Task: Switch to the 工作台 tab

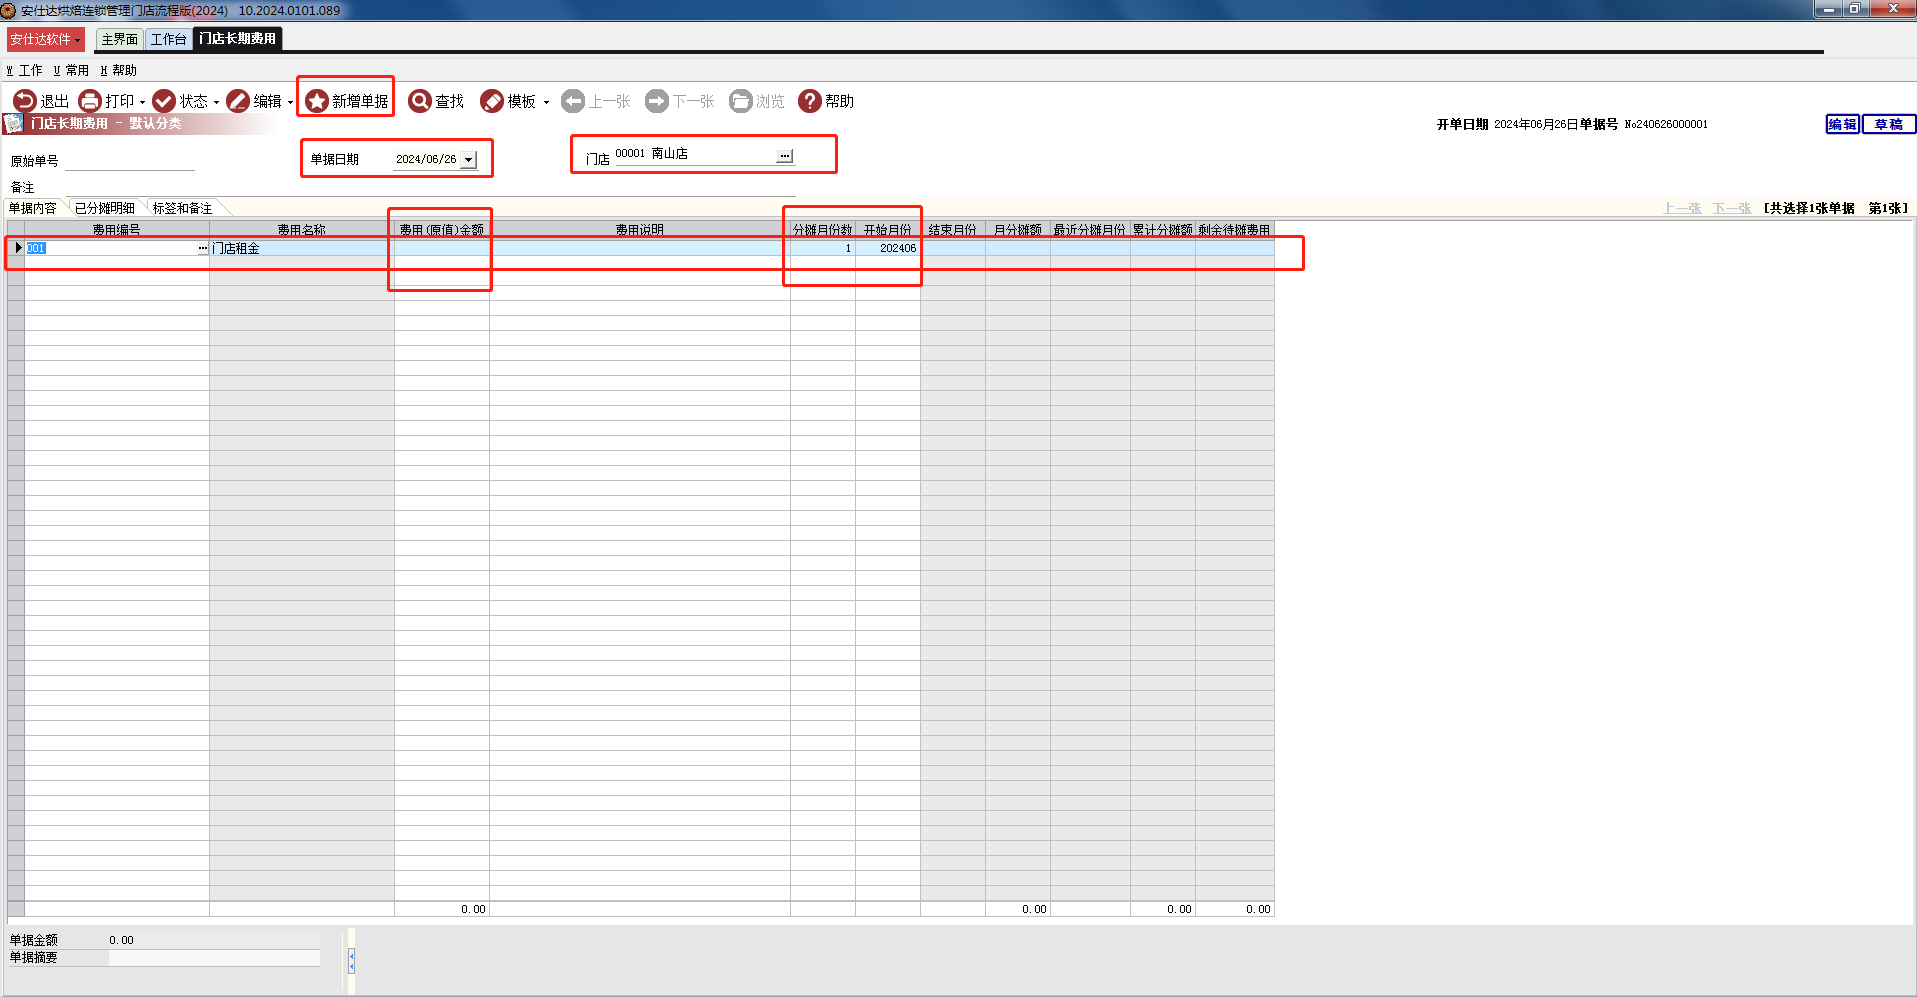Action: point(168,39)
